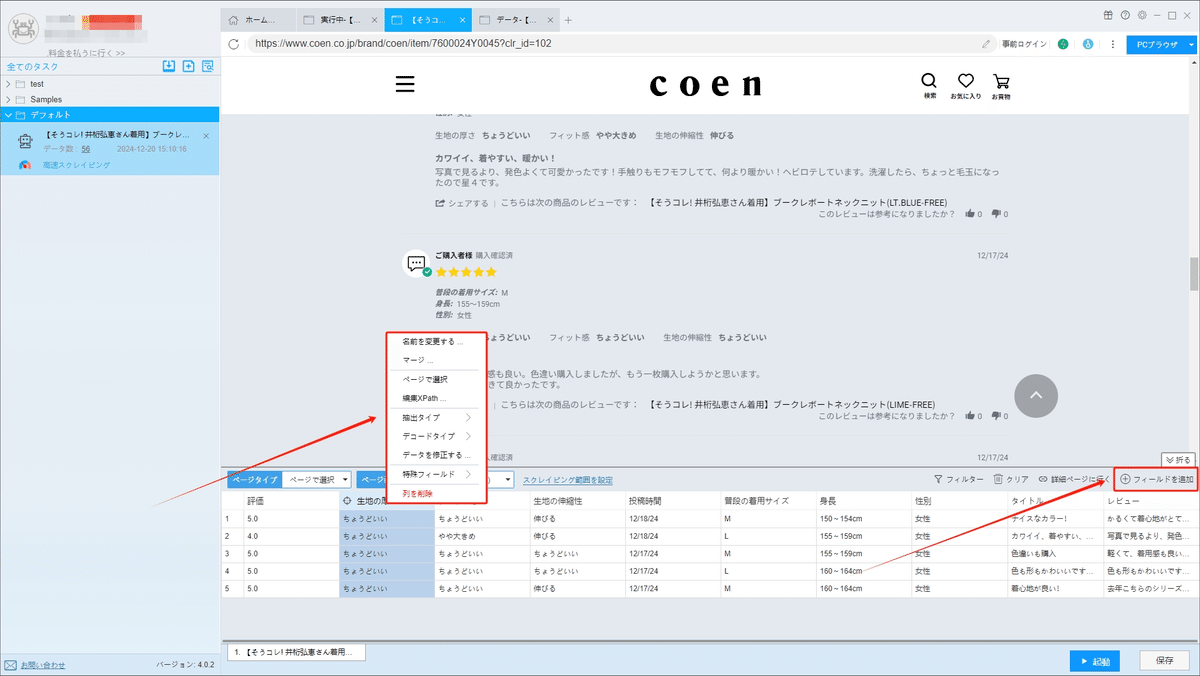Choose 編集XPath in the context menu
Image resolution: width=1200 pixels, height=676 pixels.
click(x=436, y=398)
